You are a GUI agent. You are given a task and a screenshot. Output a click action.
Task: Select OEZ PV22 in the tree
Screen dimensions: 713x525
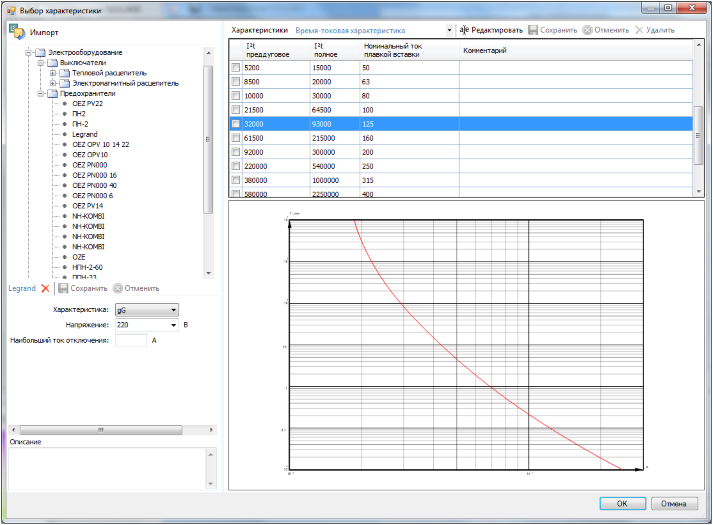(x=87, y=104)
